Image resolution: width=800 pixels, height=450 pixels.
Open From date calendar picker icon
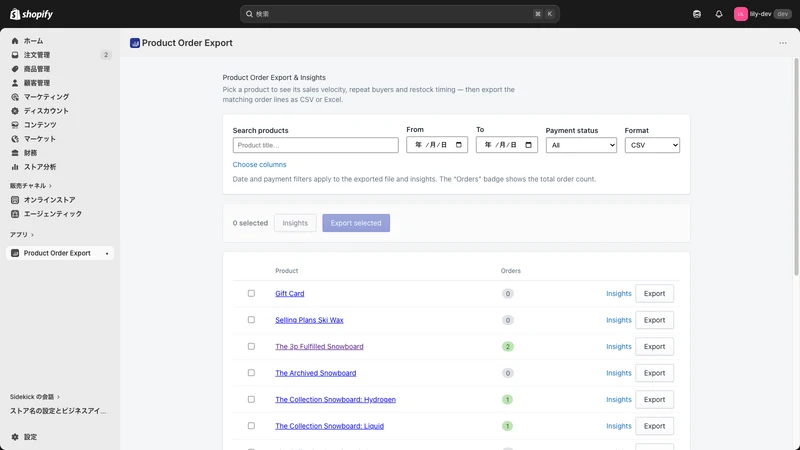[x=459, y=145]
